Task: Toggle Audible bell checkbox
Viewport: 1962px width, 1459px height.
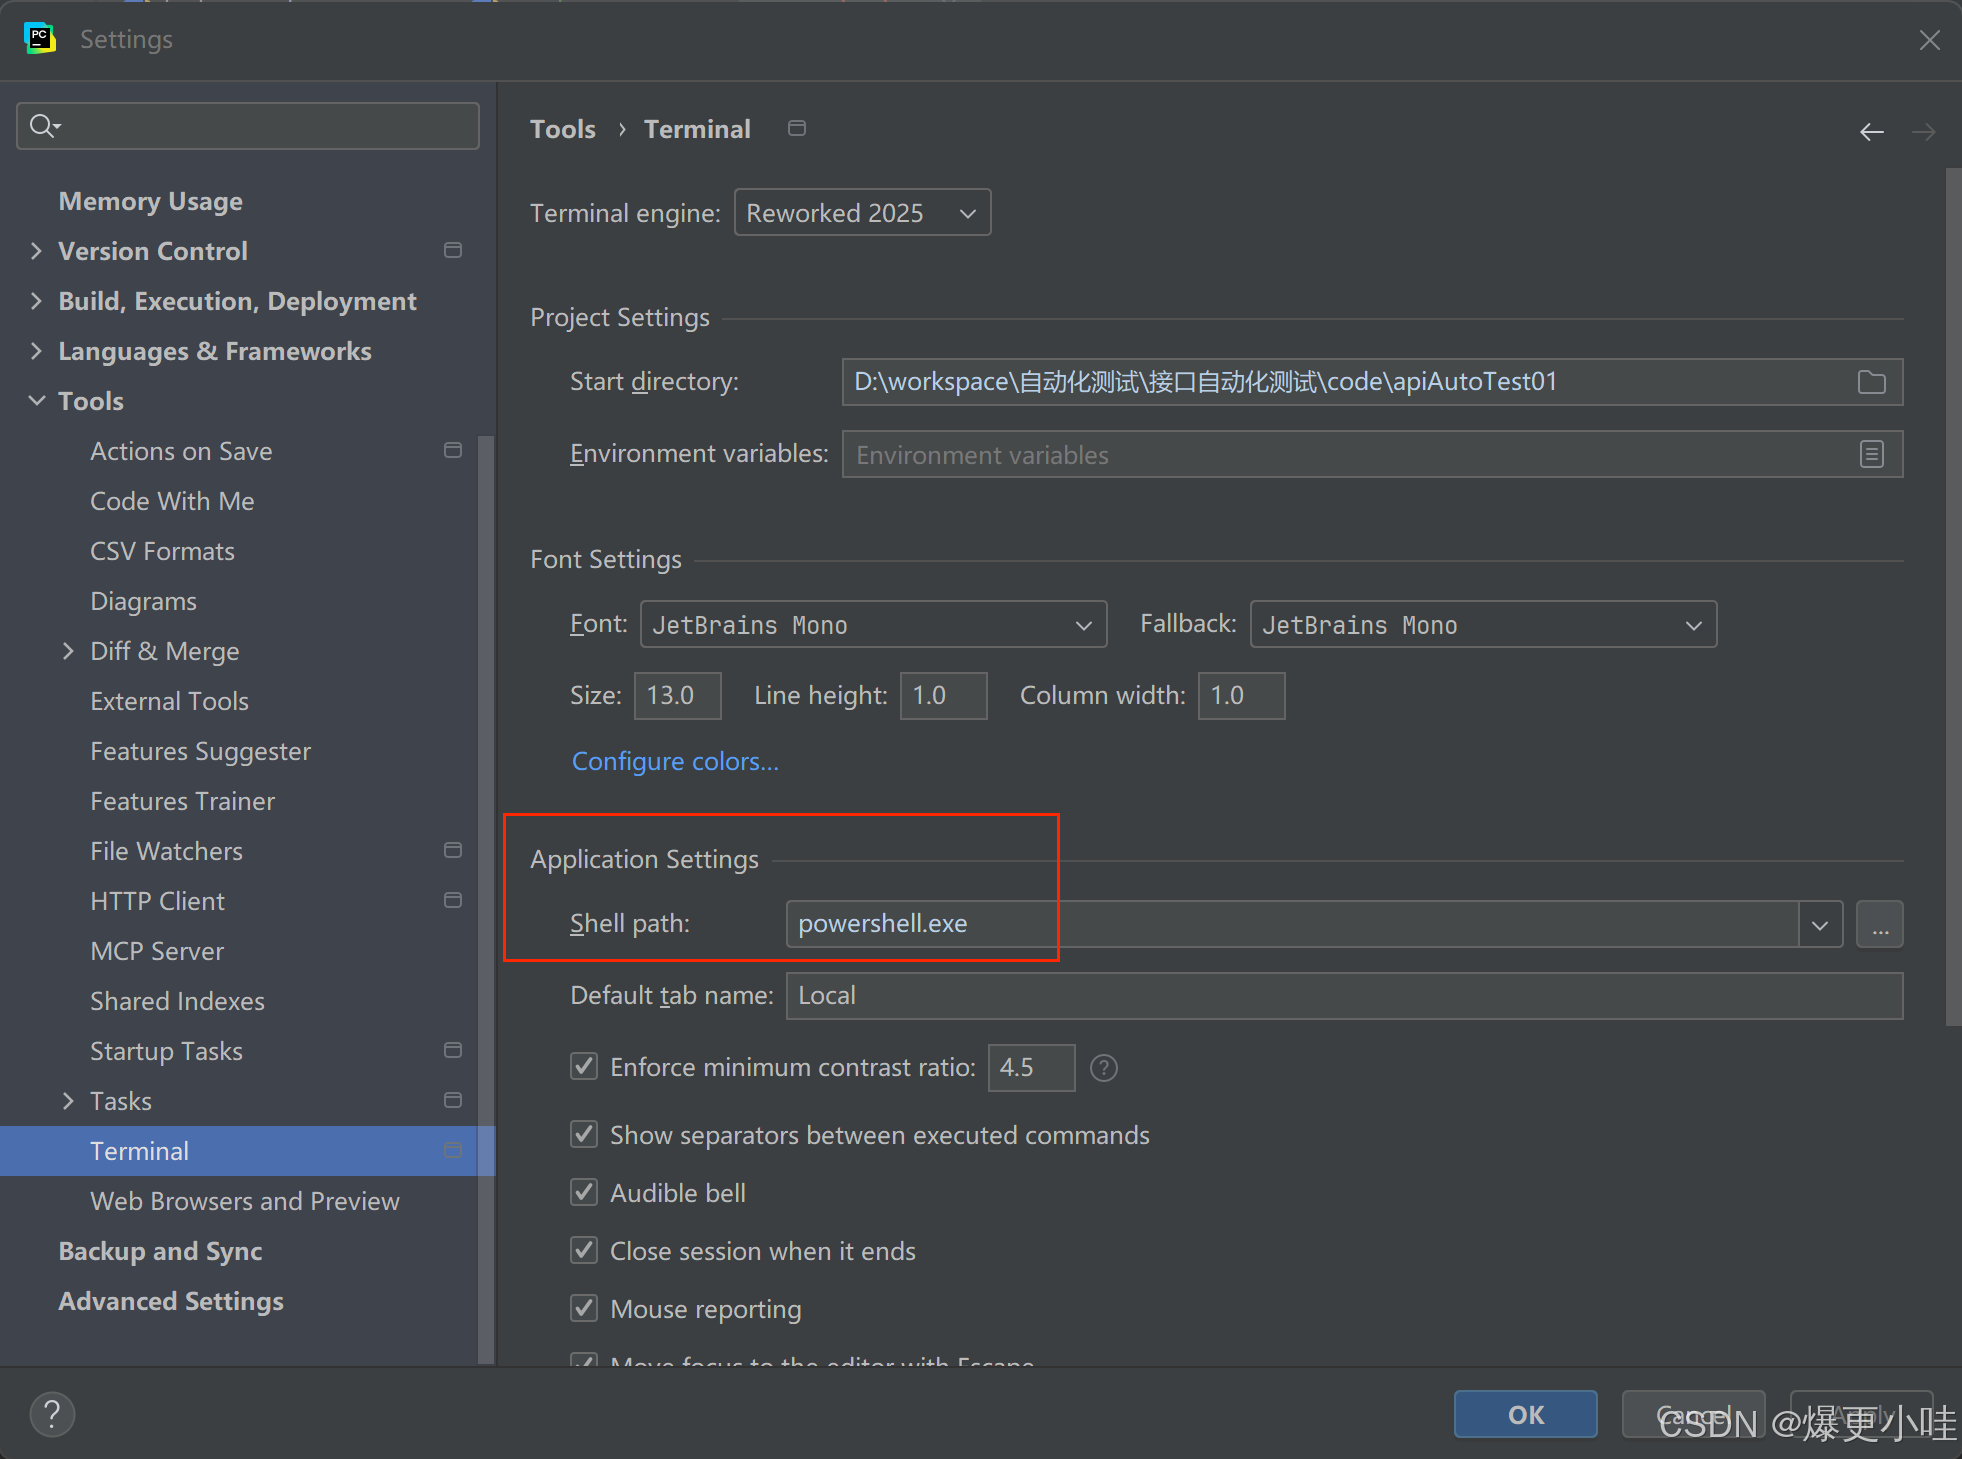Action: pos(584,1192)
